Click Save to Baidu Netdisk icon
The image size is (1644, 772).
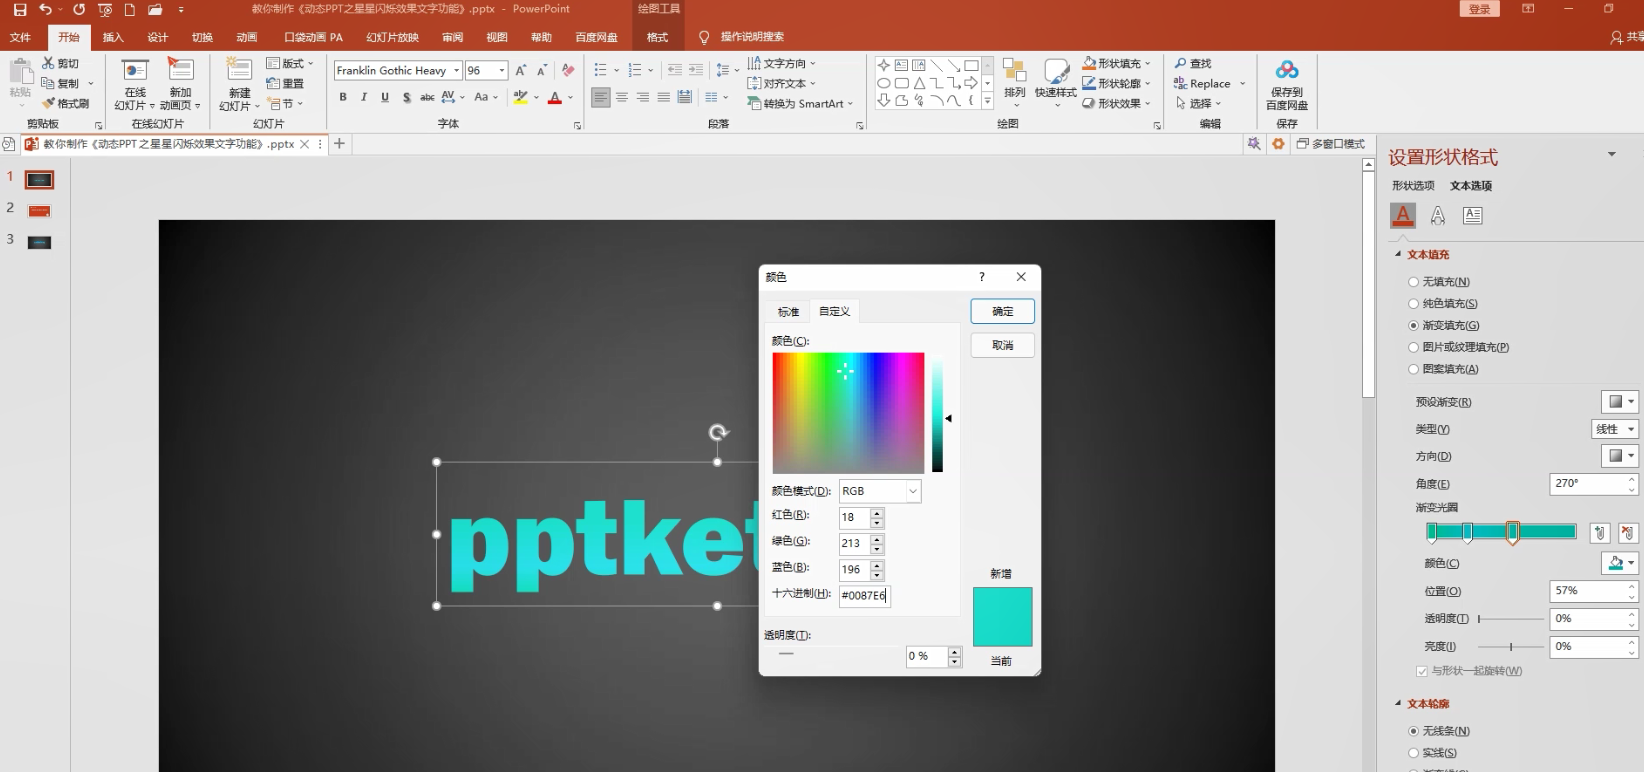(x=1287, y=70)
